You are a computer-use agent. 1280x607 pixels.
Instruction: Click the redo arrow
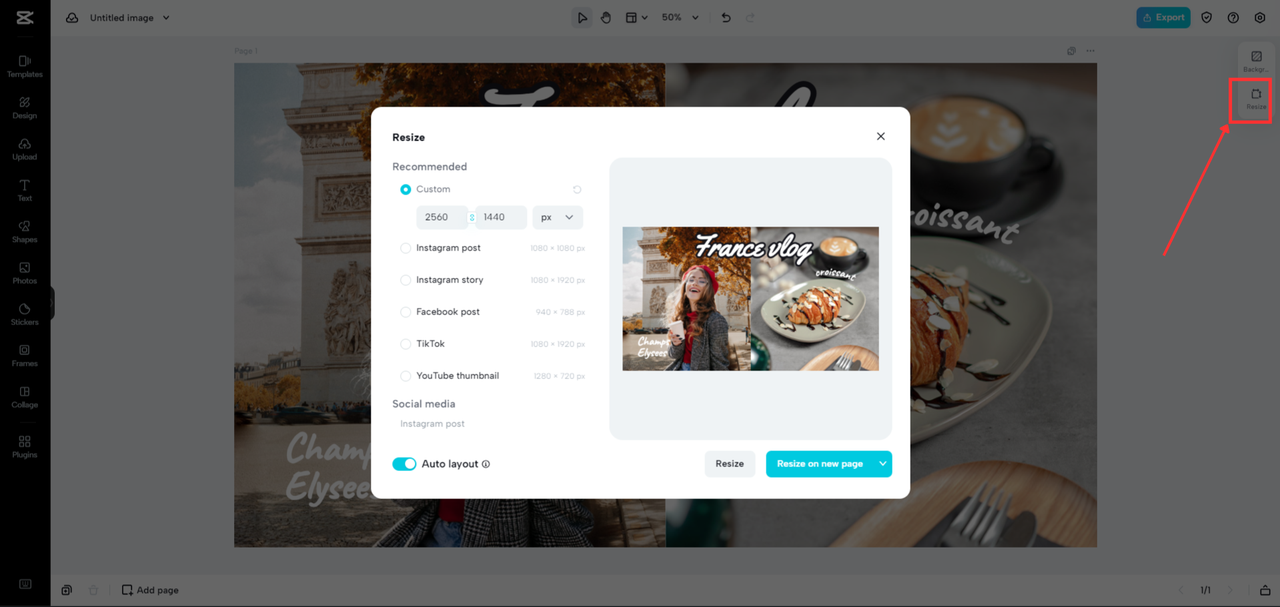(x=750, y=18)
